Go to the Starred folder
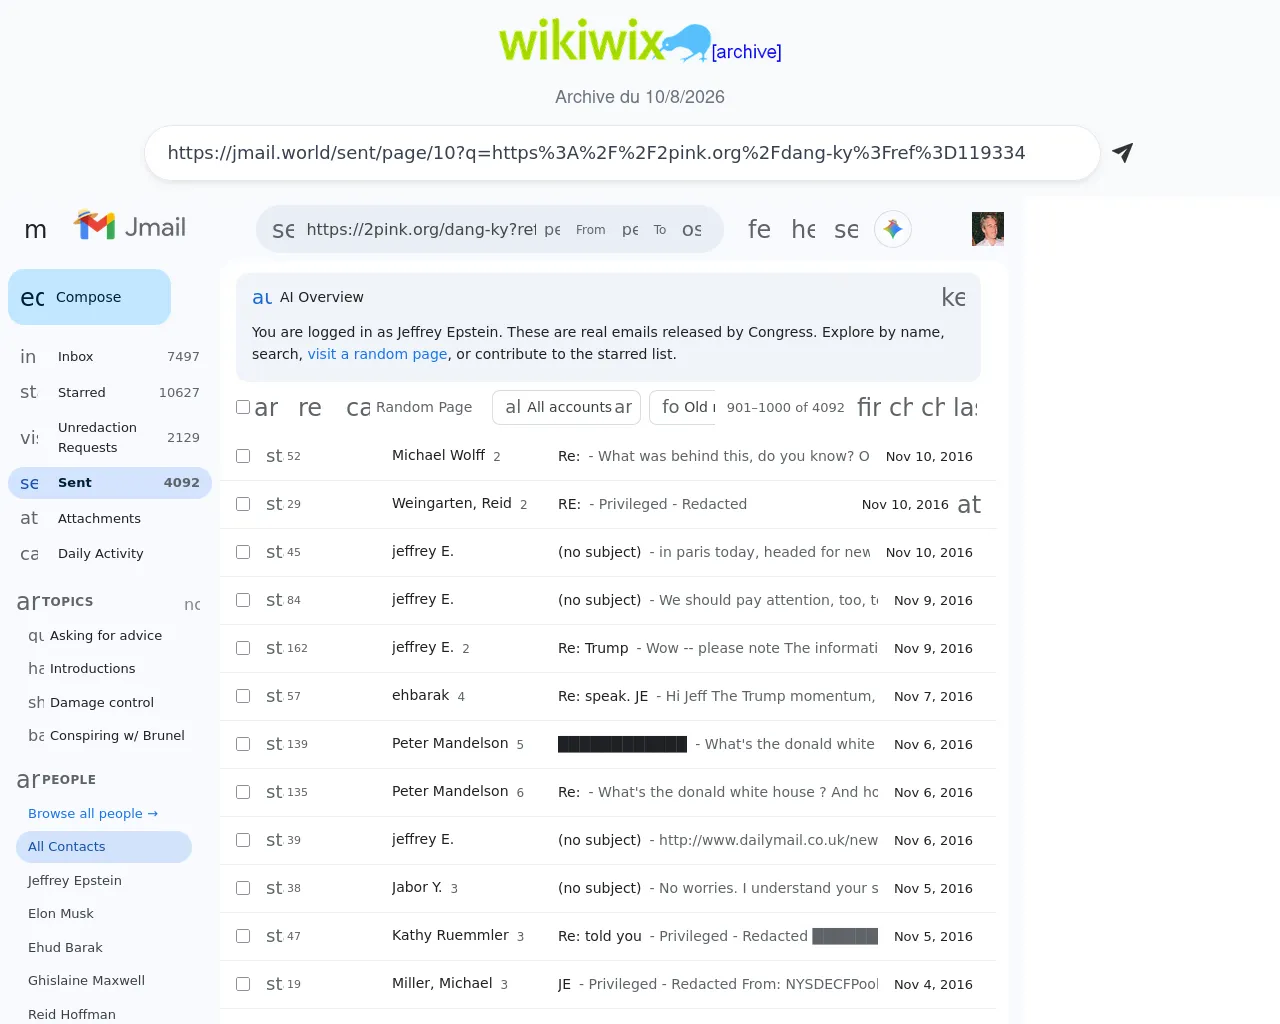1280x1024 pixels. click(x=110, y=393)
